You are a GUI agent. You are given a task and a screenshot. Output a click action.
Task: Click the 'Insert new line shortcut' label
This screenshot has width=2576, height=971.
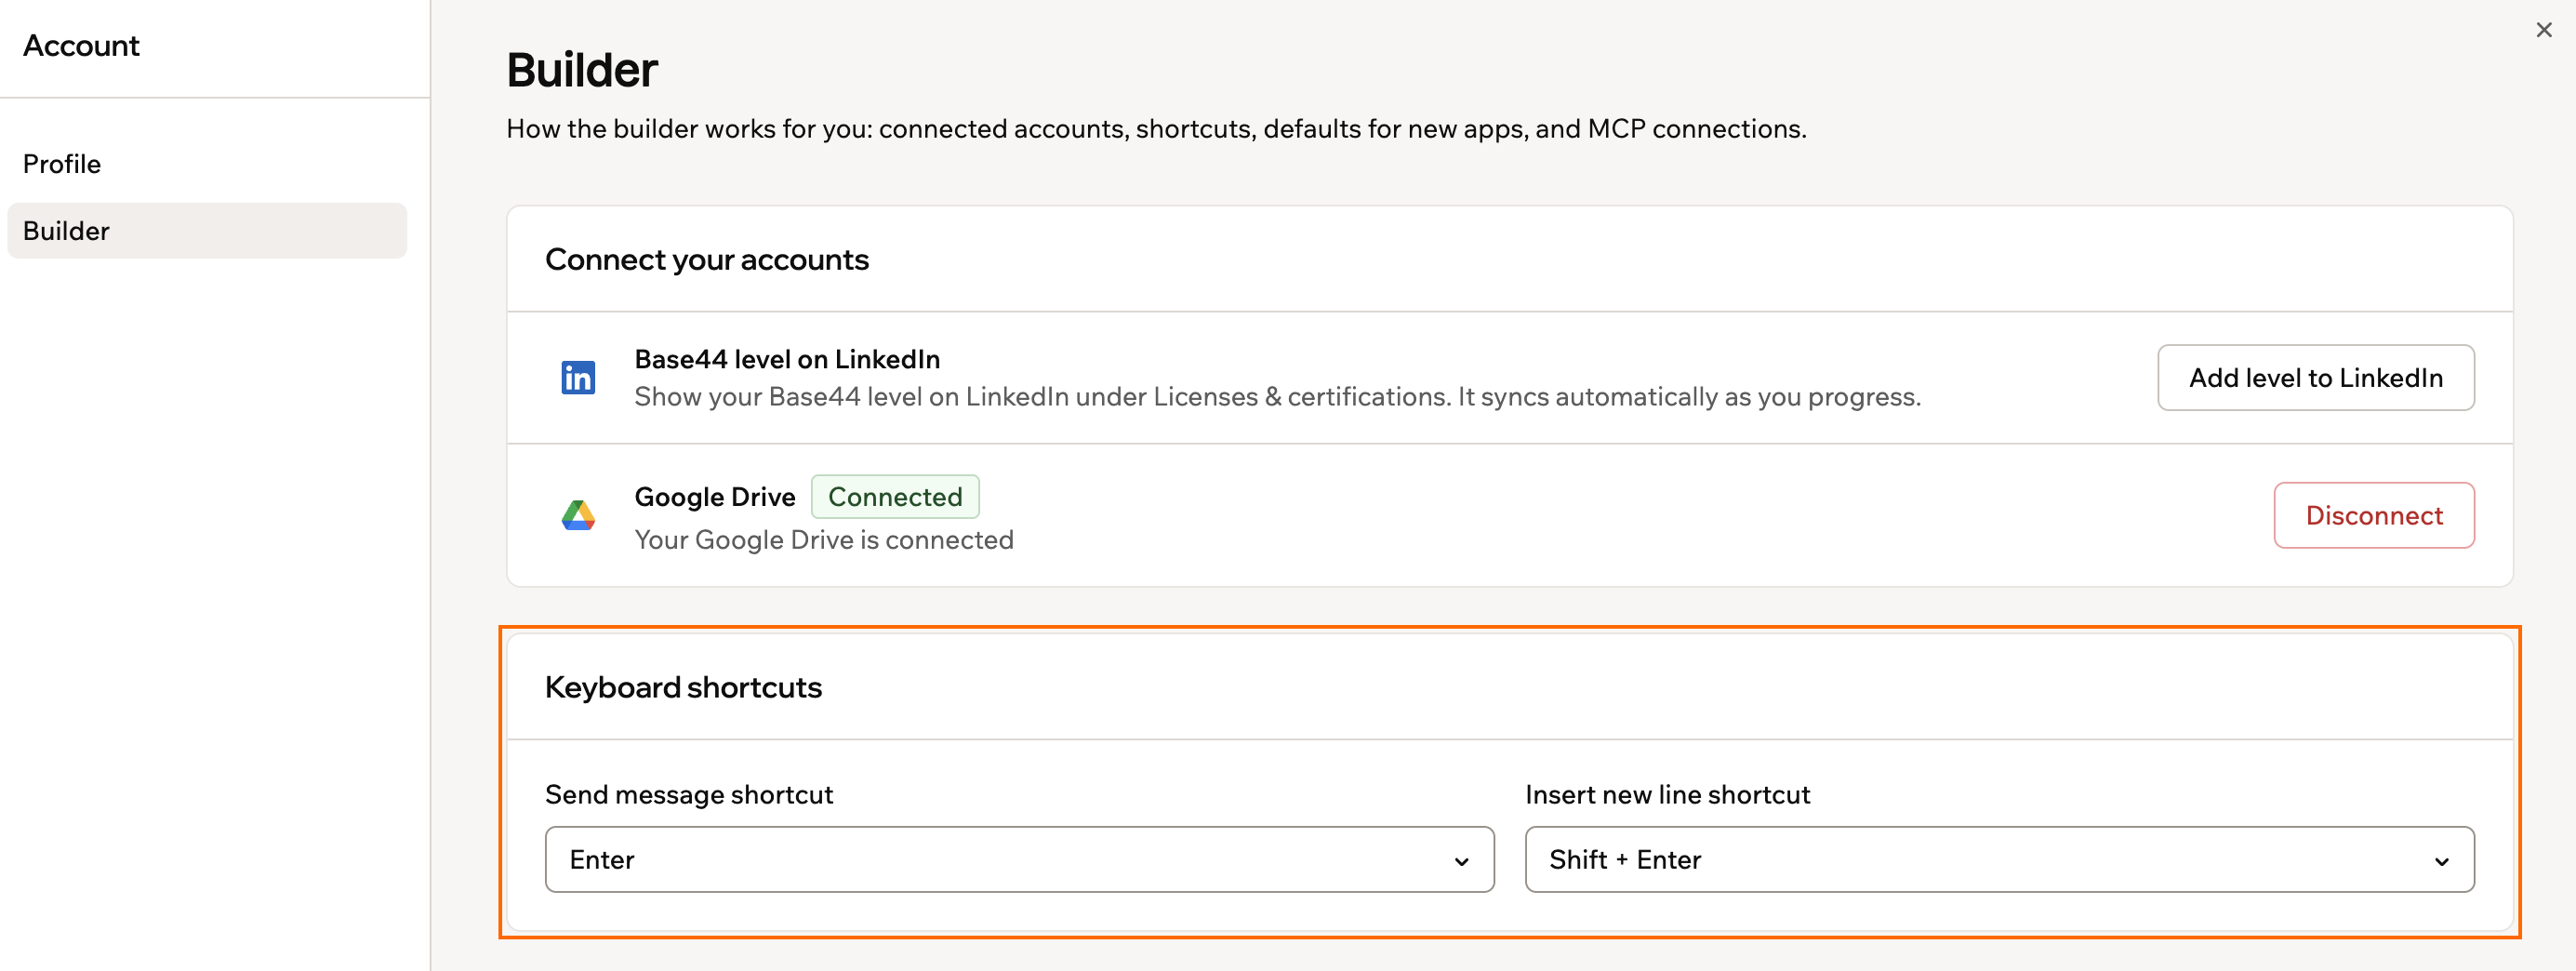[x=1667, y=794]
